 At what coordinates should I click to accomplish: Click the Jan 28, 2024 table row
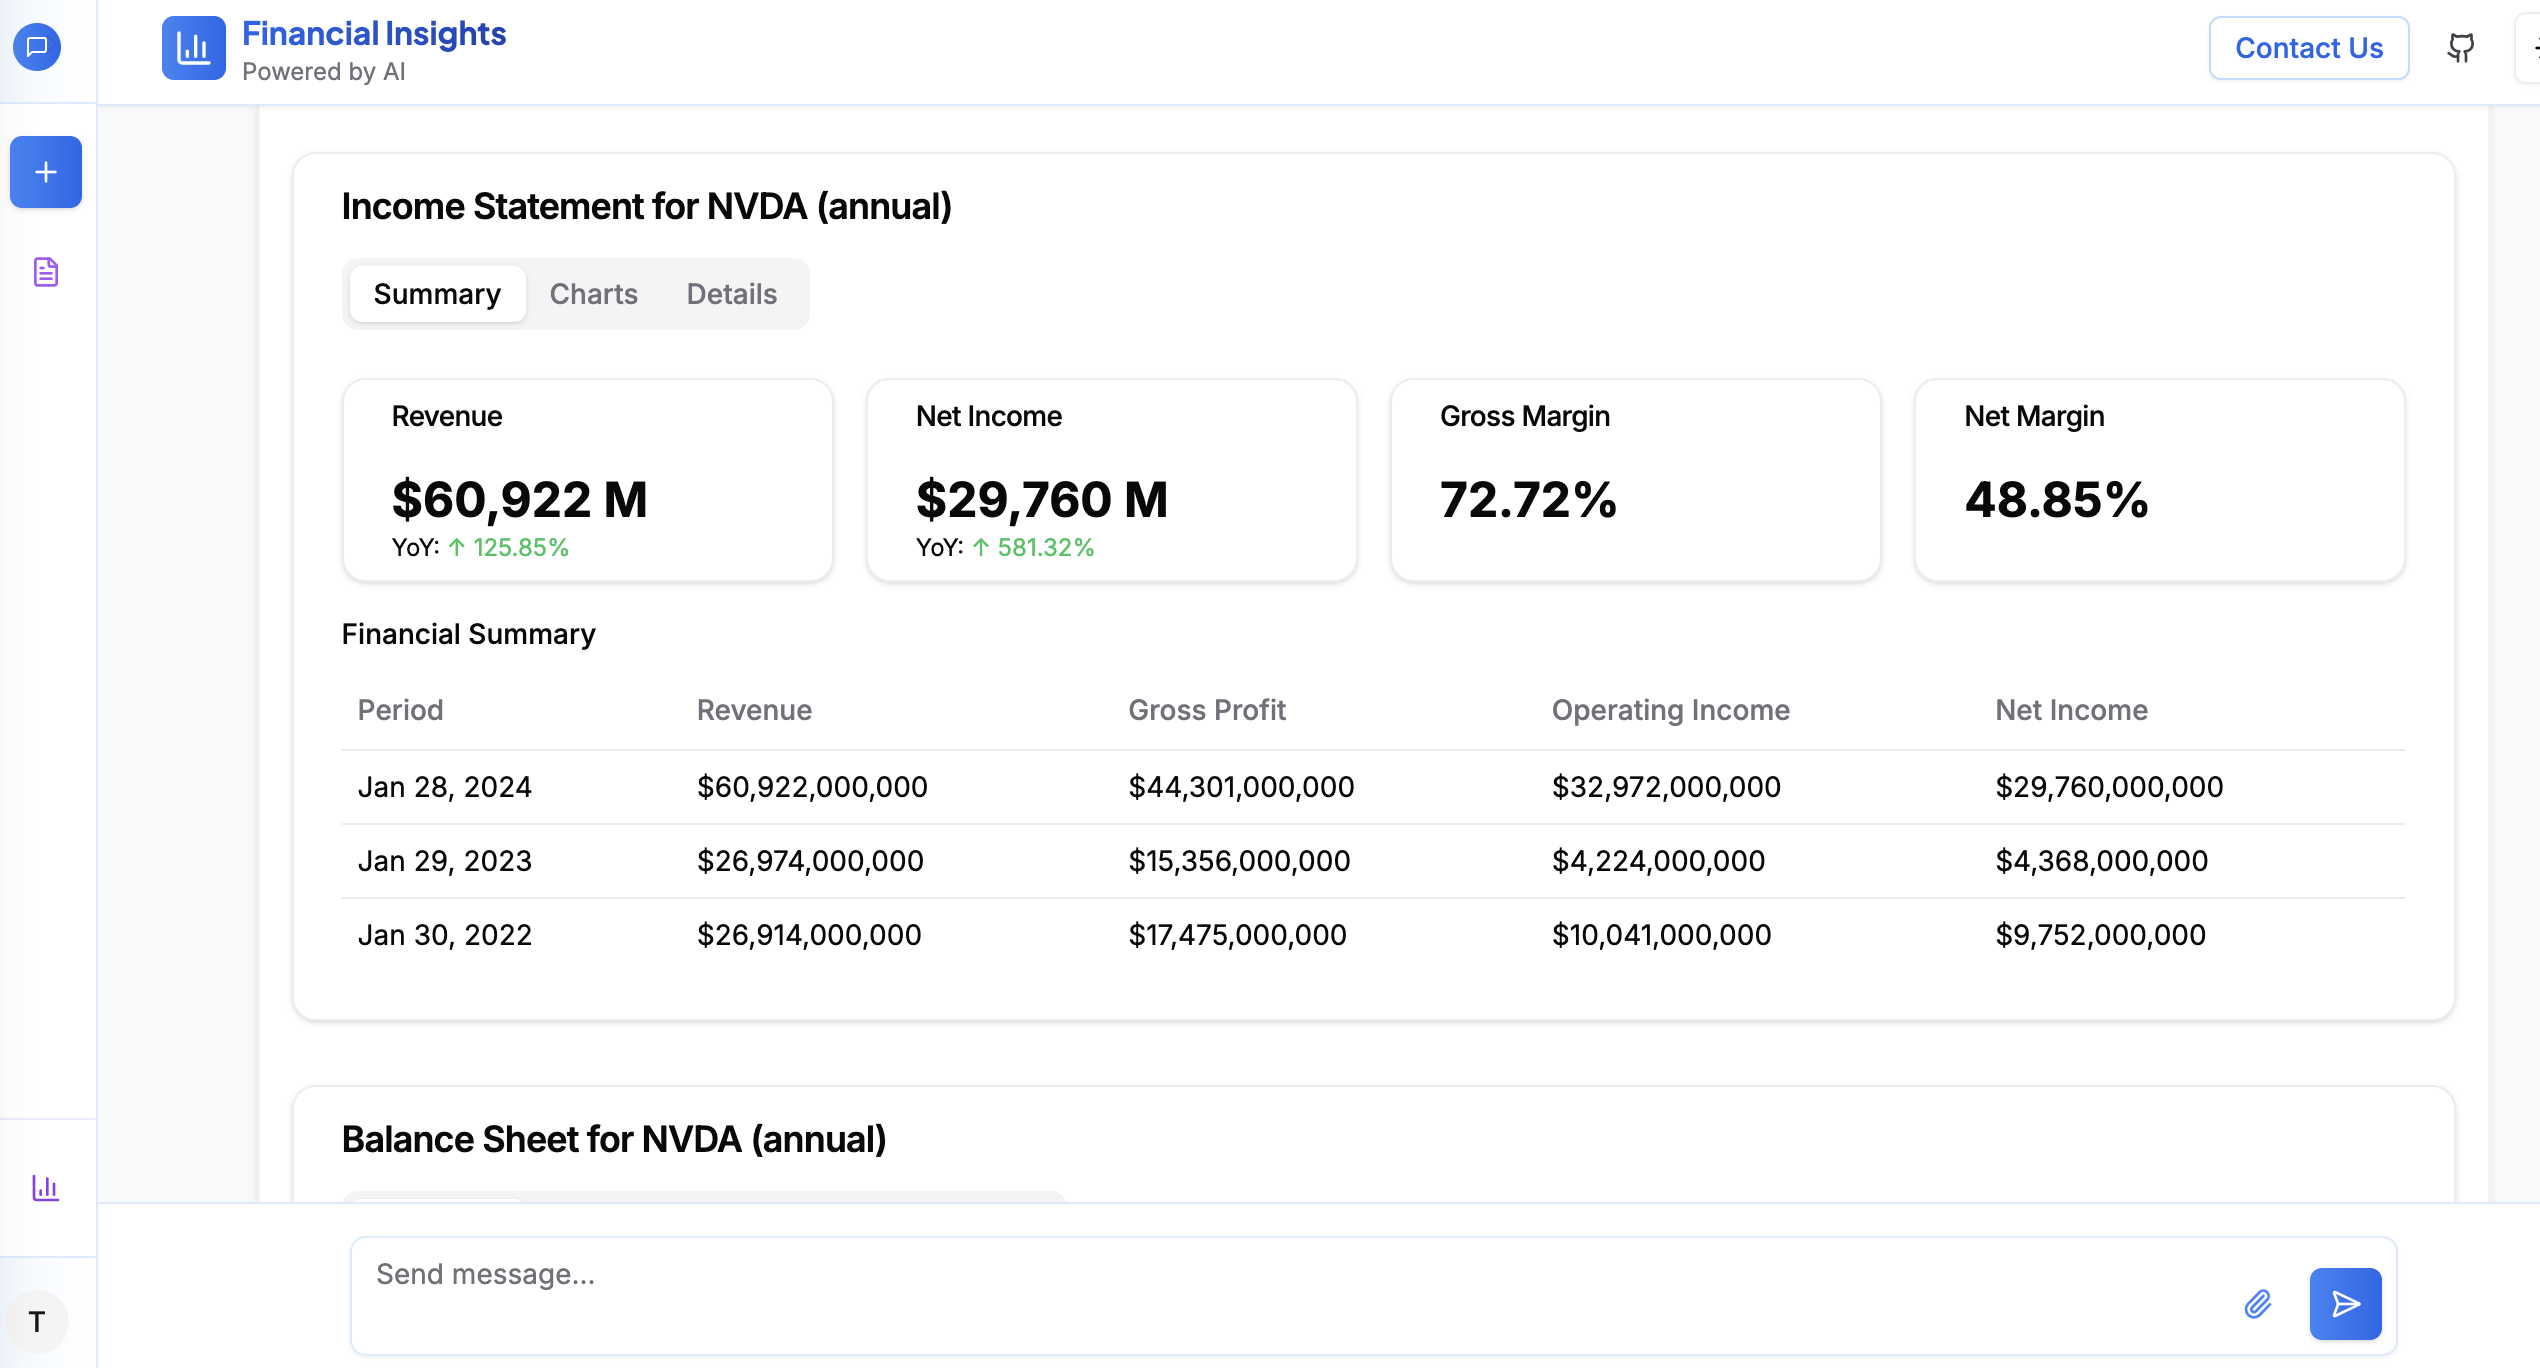[1372, 787]
